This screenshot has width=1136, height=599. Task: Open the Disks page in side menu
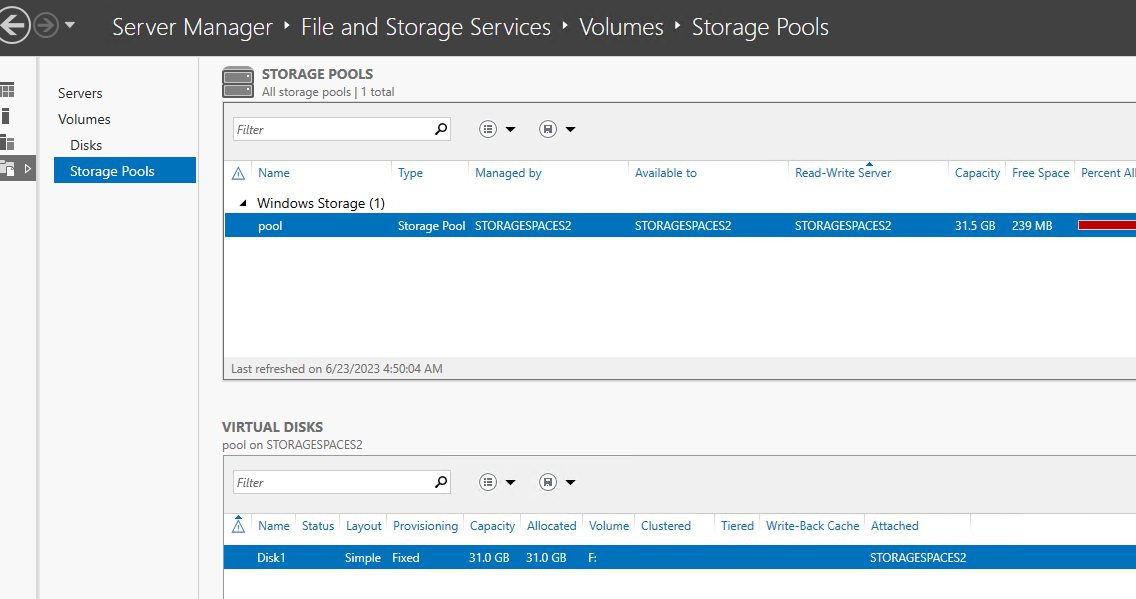[x=86, y=145]
